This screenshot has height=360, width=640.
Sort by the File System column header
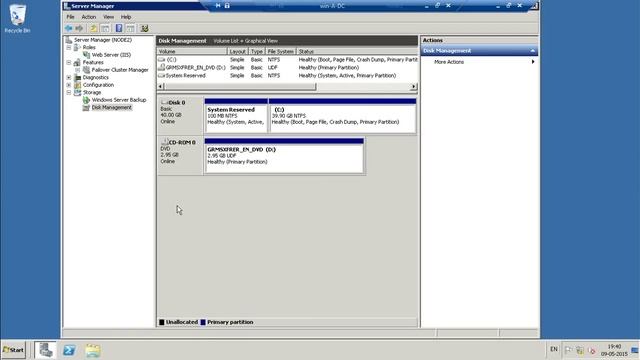(280, 51)
